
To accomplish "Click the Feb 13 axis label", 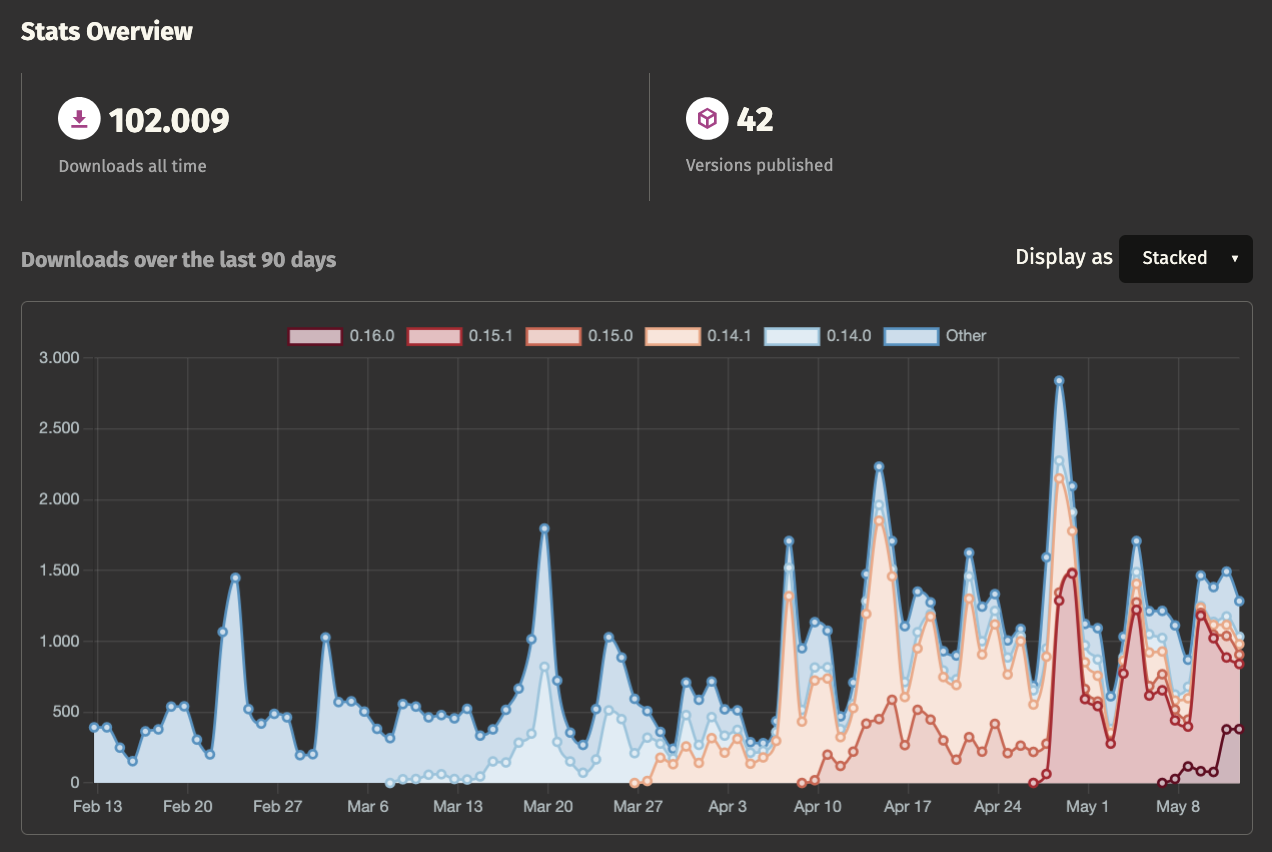I will (99, 806).
